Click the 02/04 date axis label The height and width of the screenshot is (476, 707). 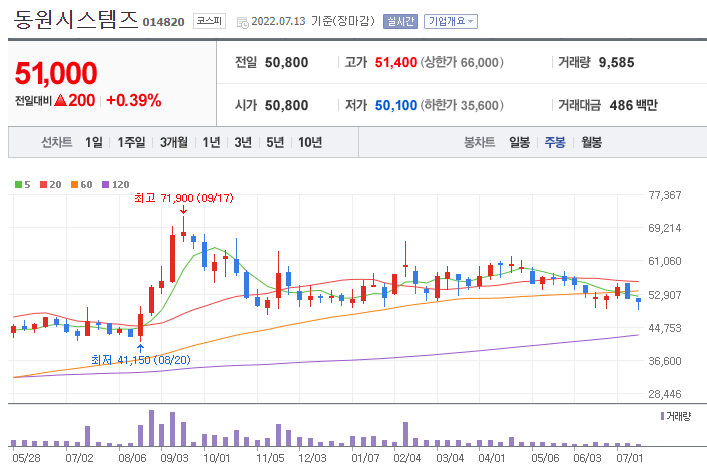click(x=407, y=458)
